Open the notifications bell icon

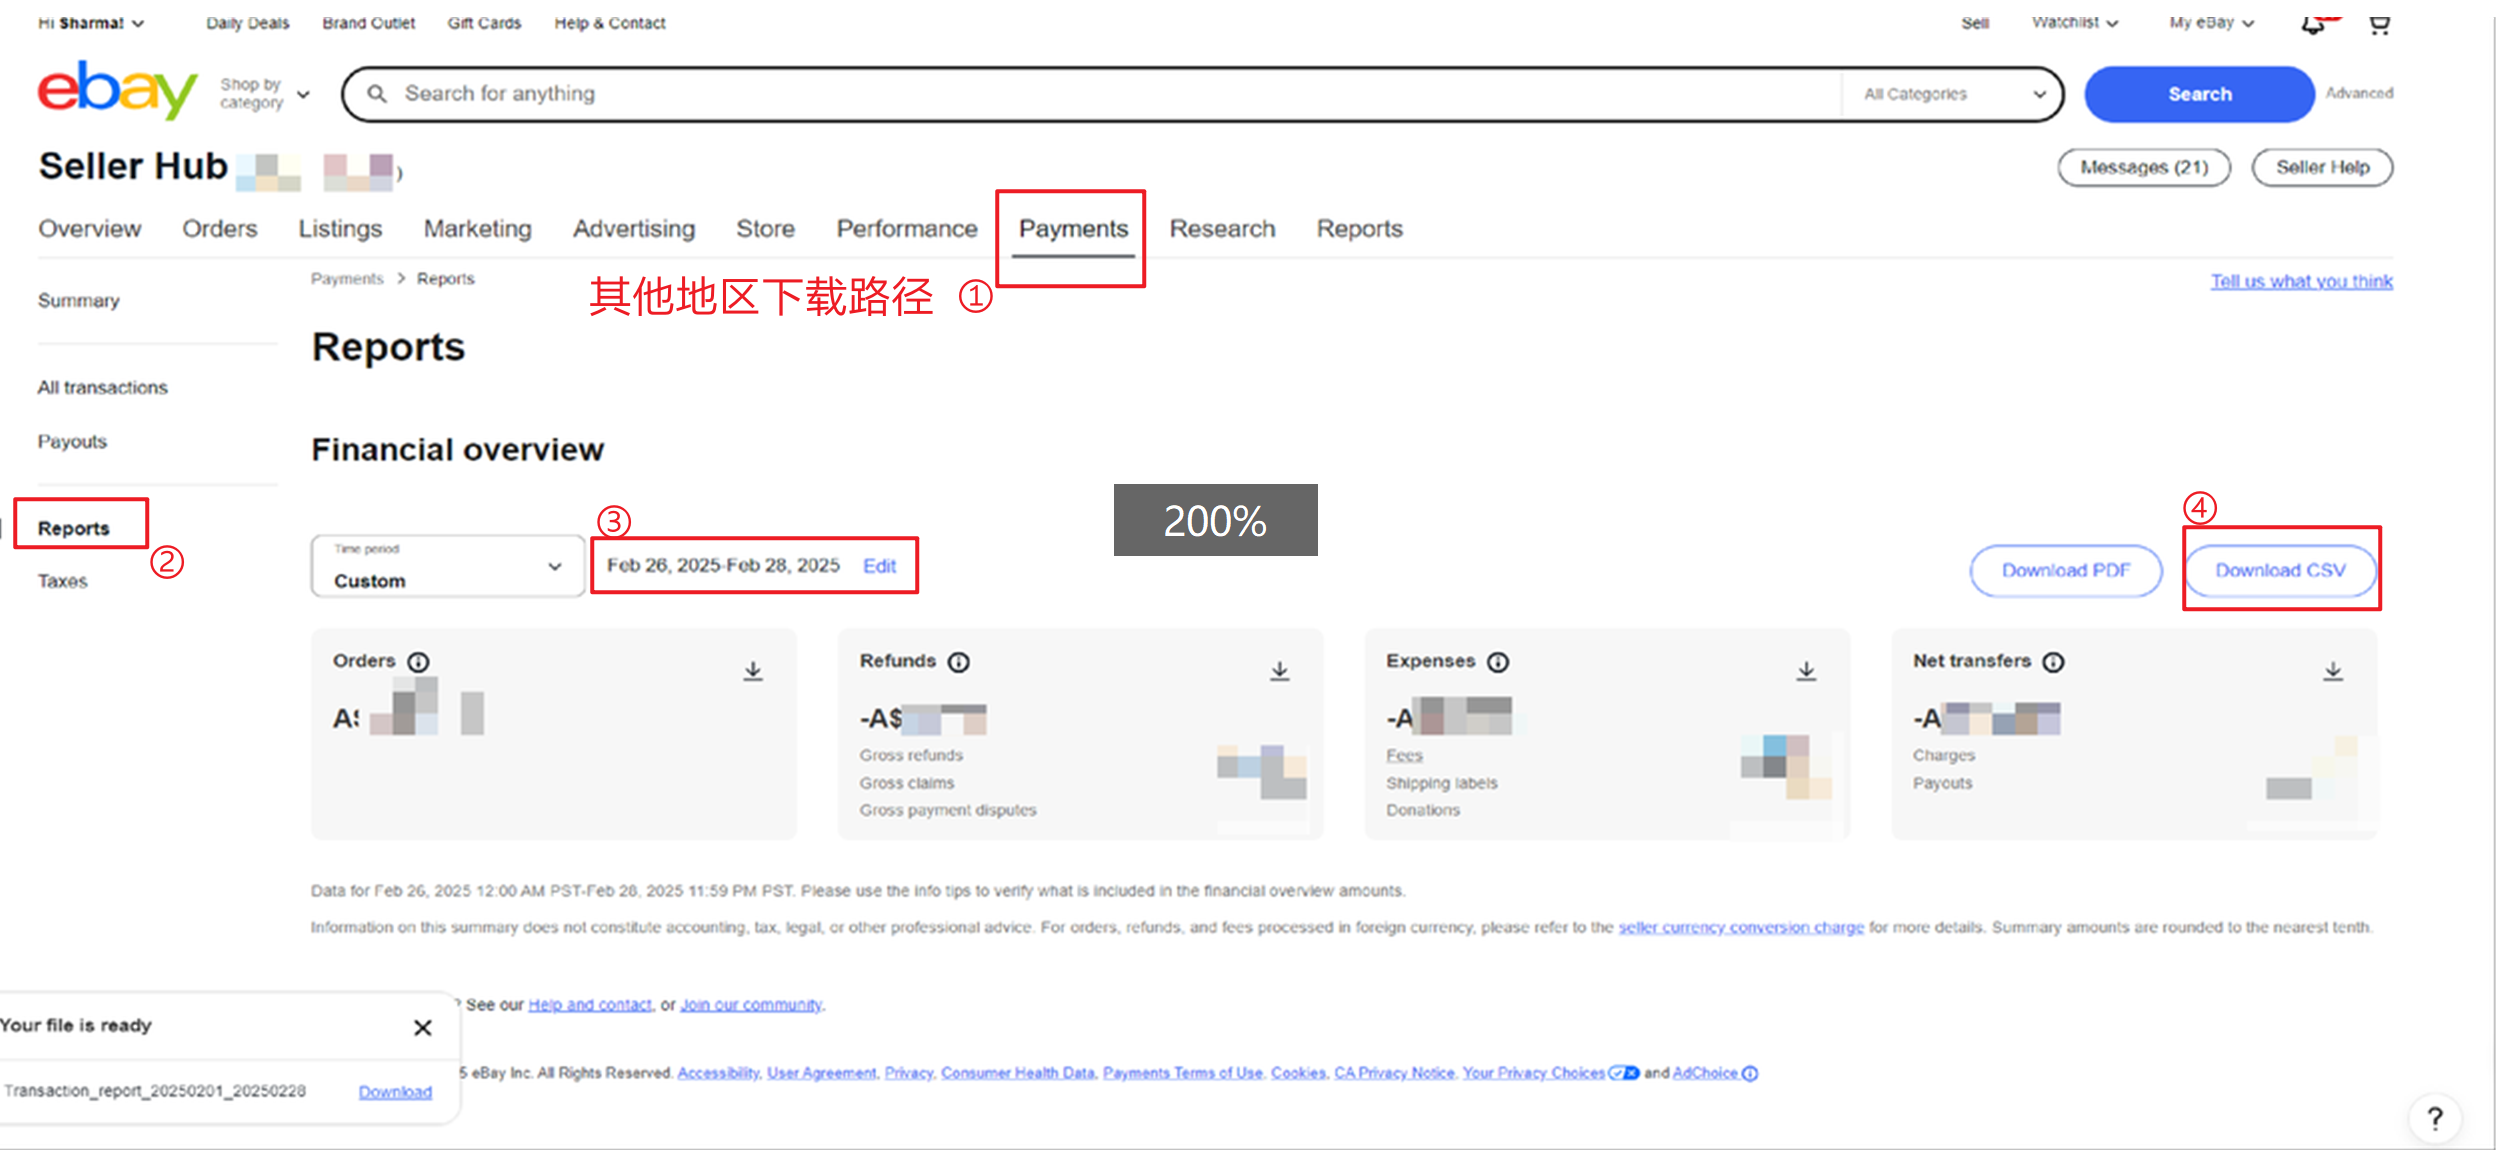coord(2313,24)
